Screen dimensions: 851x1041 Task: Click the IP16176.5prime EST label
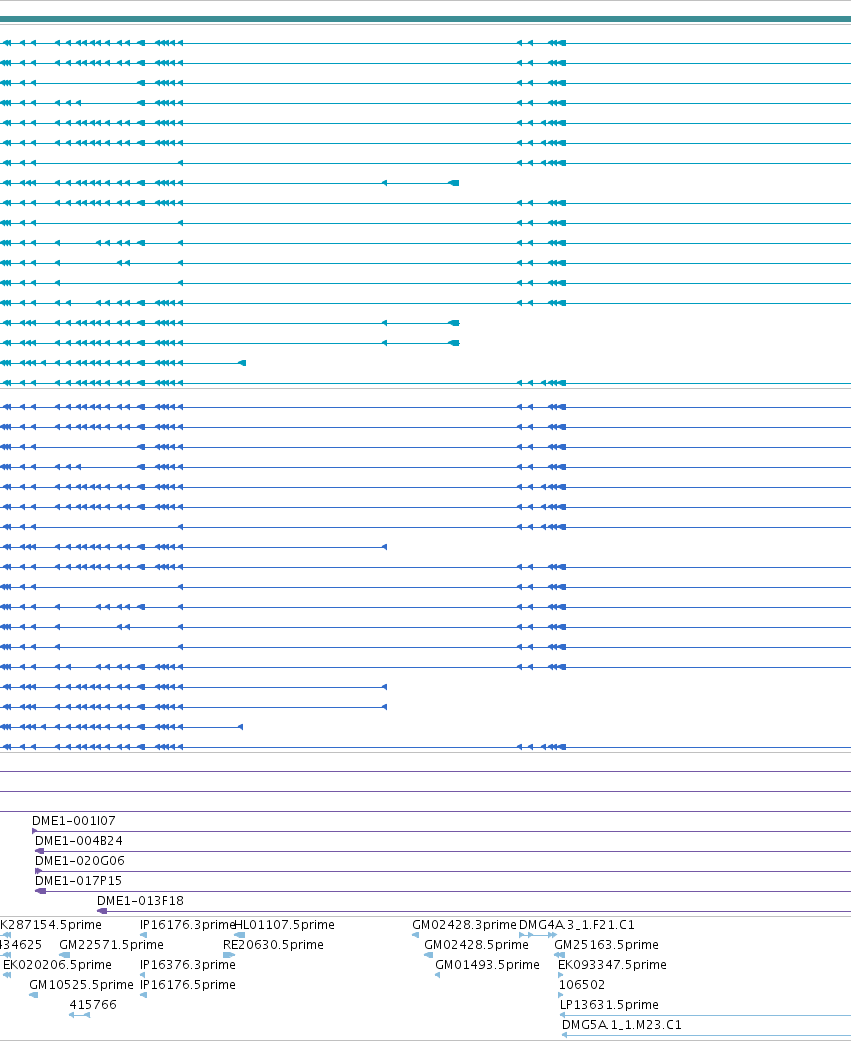[x=188, y=984]
